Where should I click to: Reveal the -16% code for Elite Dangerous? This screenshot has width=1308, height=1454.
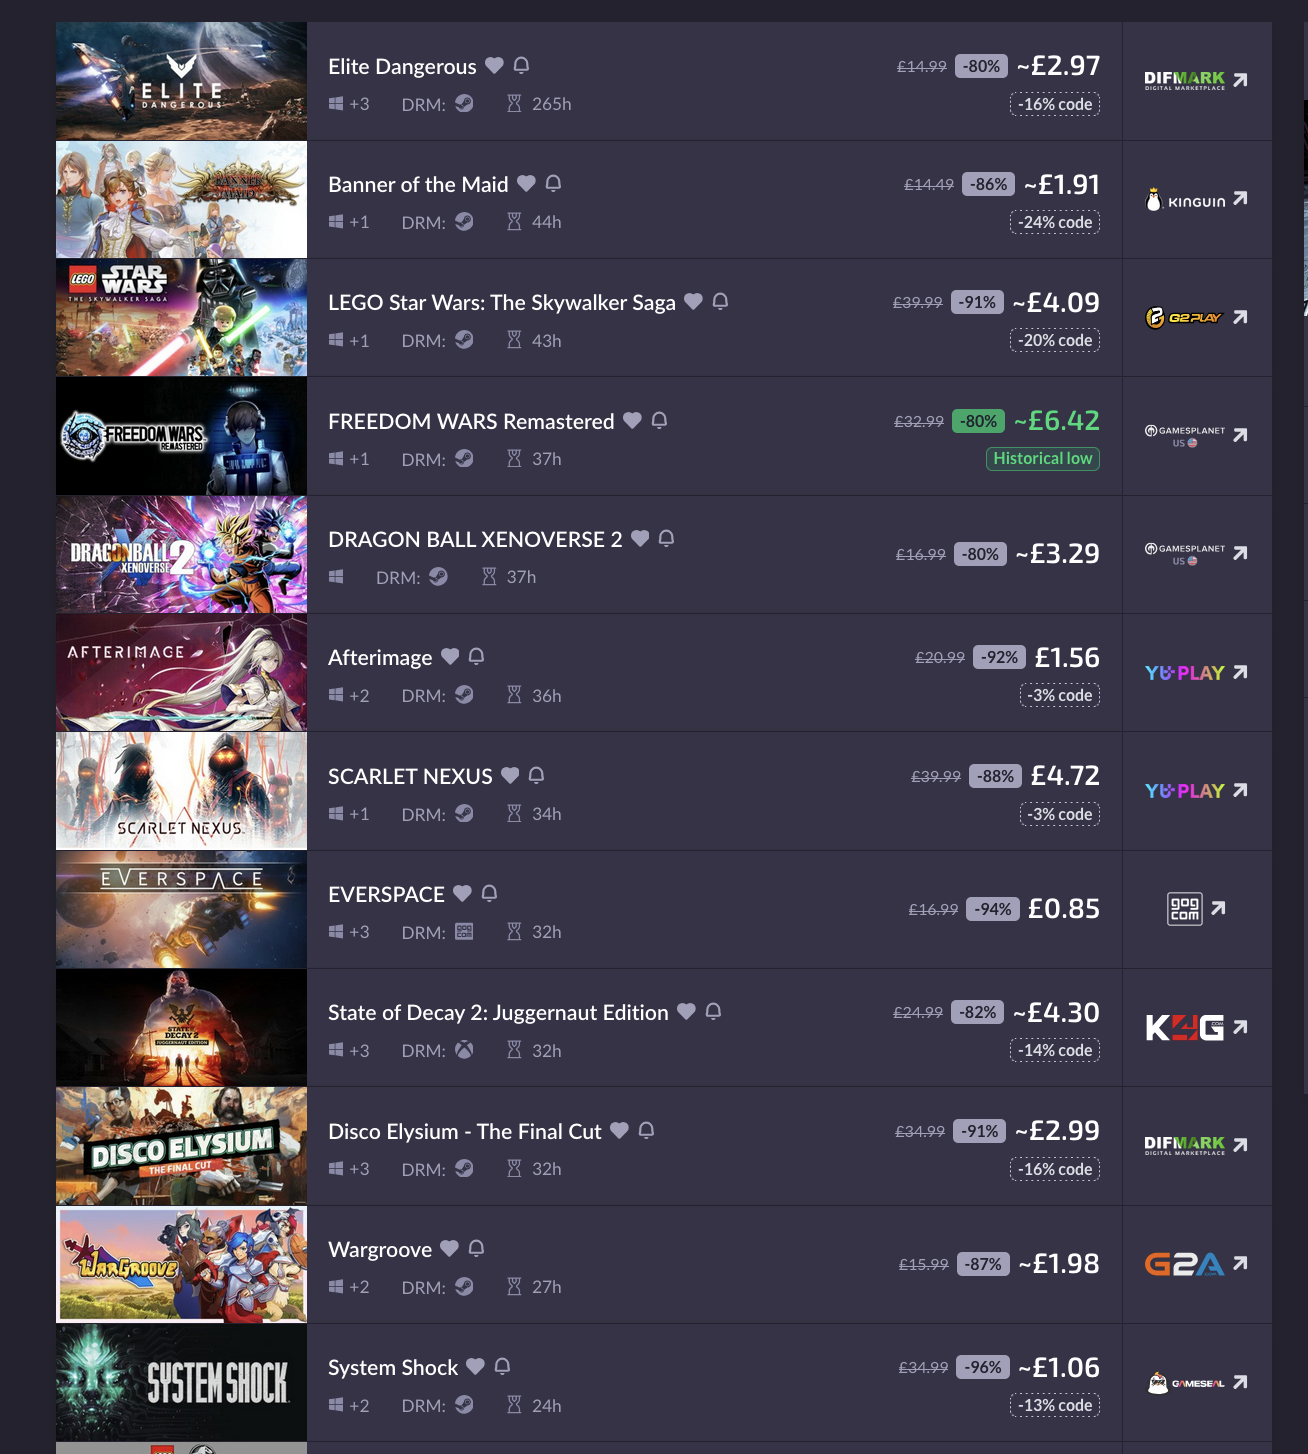click(x=1055, y=104)
